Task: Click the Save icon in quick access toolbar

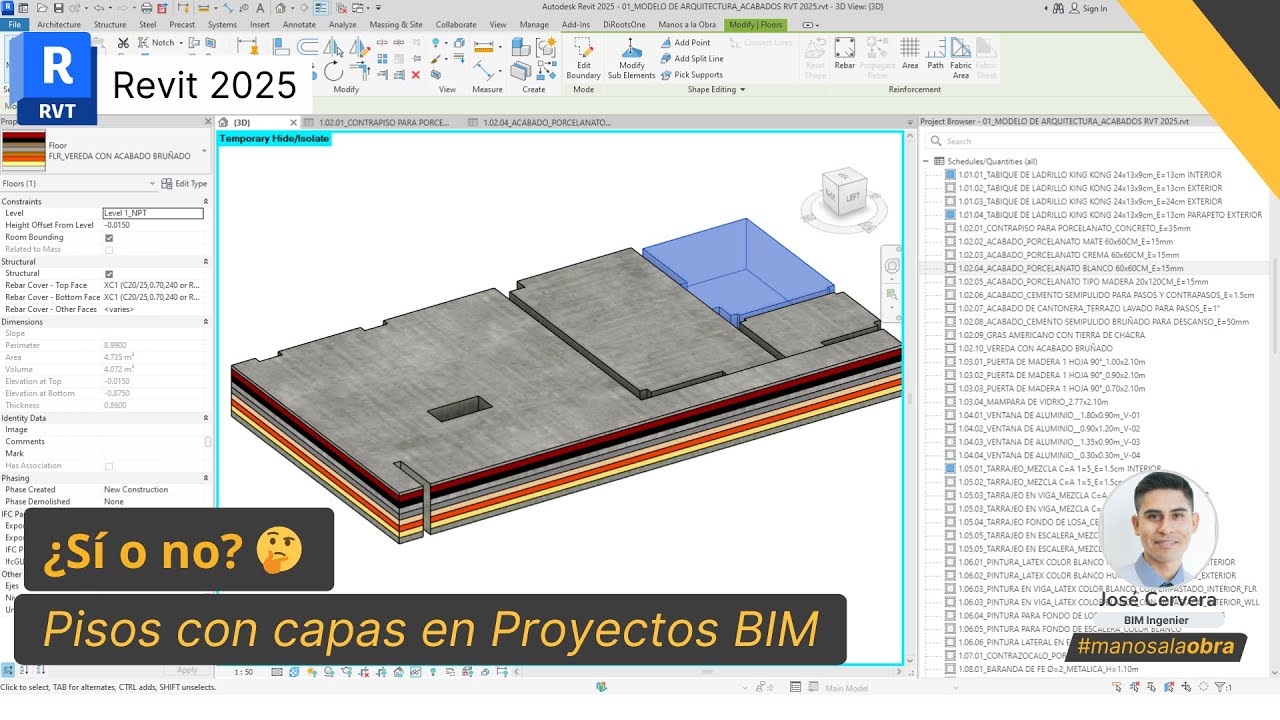Action: (59, 8)
